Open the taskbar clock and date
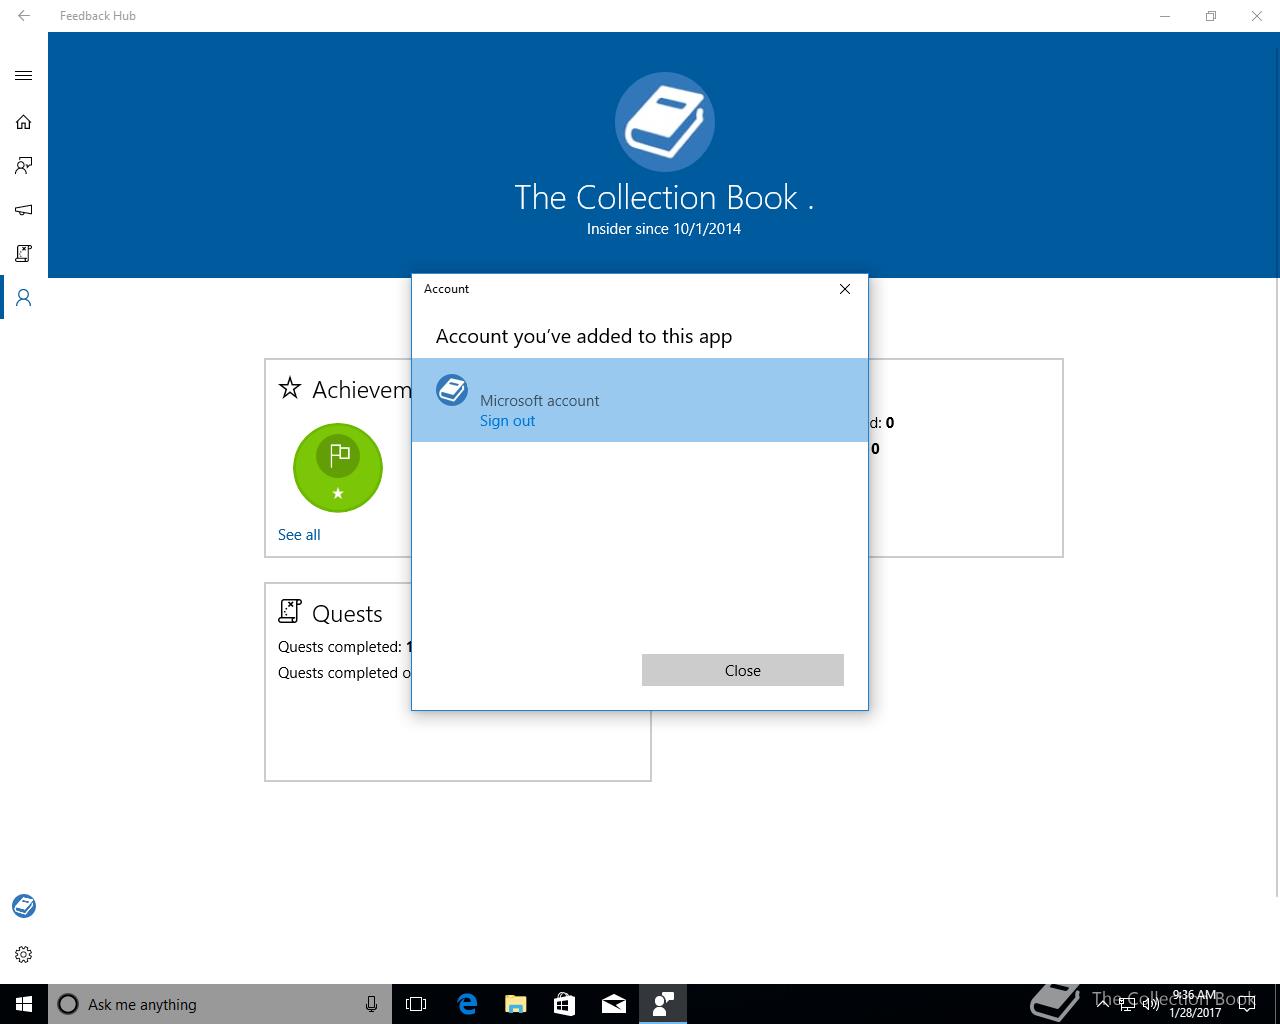This screenshot has width=1280, height=1024. [x=1195, y=1004]
